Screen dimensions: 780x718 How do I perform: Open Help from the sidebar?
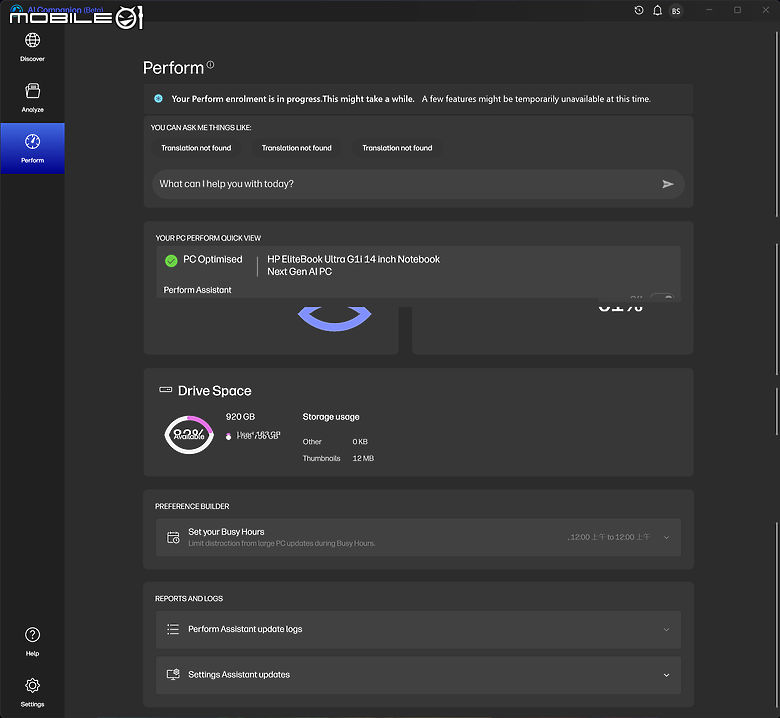pyautogui.click(x=32, y=642)
